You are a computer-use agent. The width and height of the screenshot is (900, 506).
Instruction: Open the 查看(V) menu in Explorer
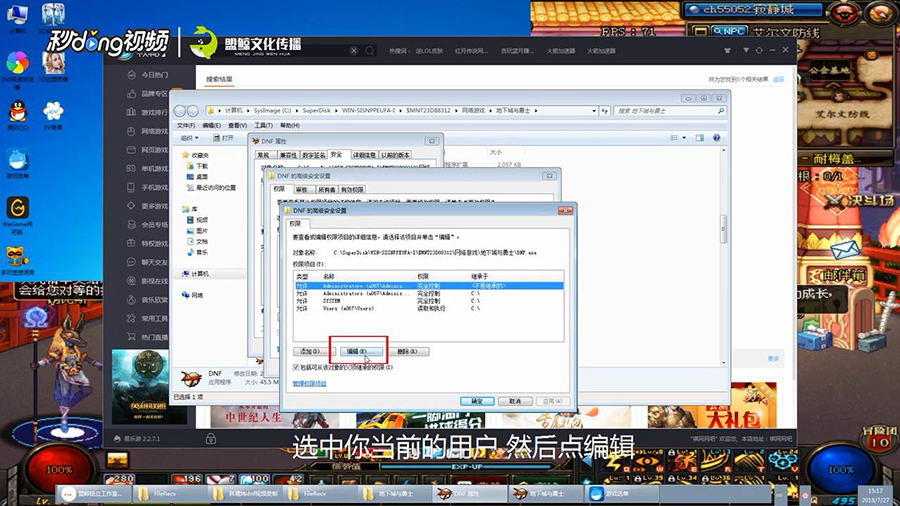[237, 125]
